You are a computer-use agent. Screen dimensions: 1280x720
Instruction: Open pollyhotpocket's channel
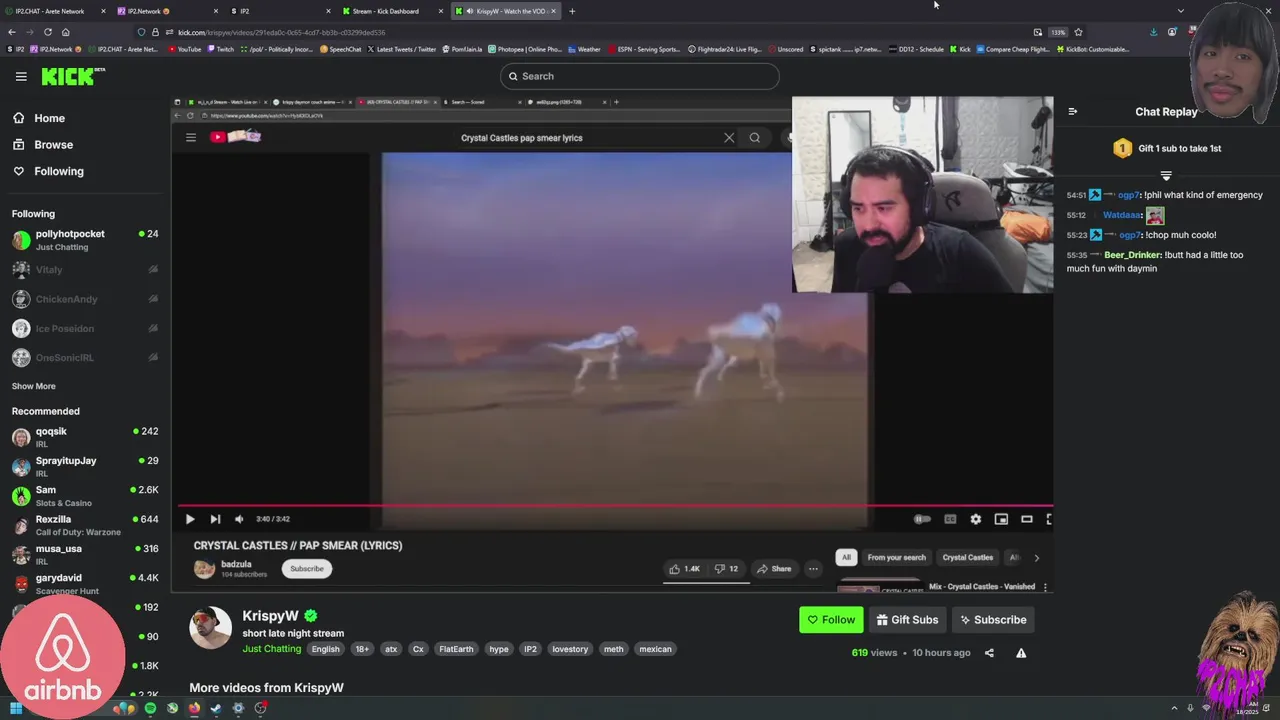tap(85, 240)
